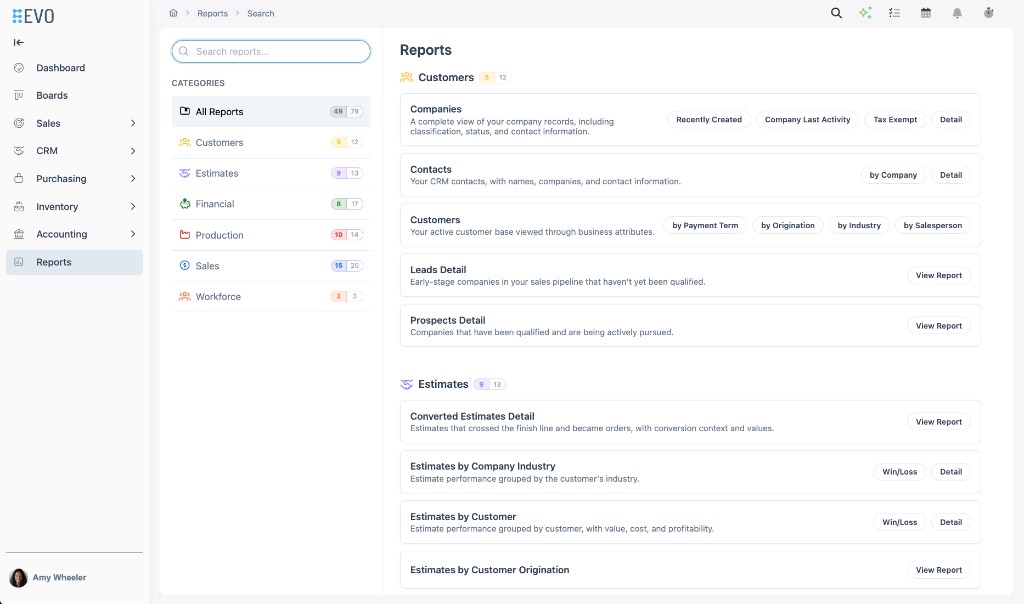Open the task checklist icon

point(895,13)
